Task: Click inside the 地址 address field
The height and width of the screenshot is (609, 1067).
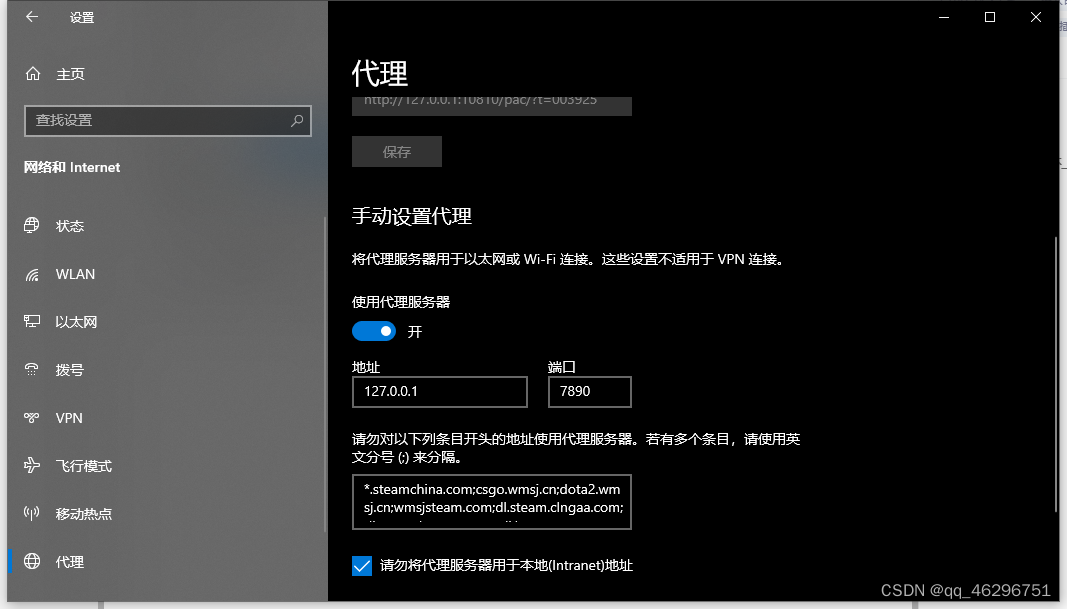Action: [x=439, y=392]
